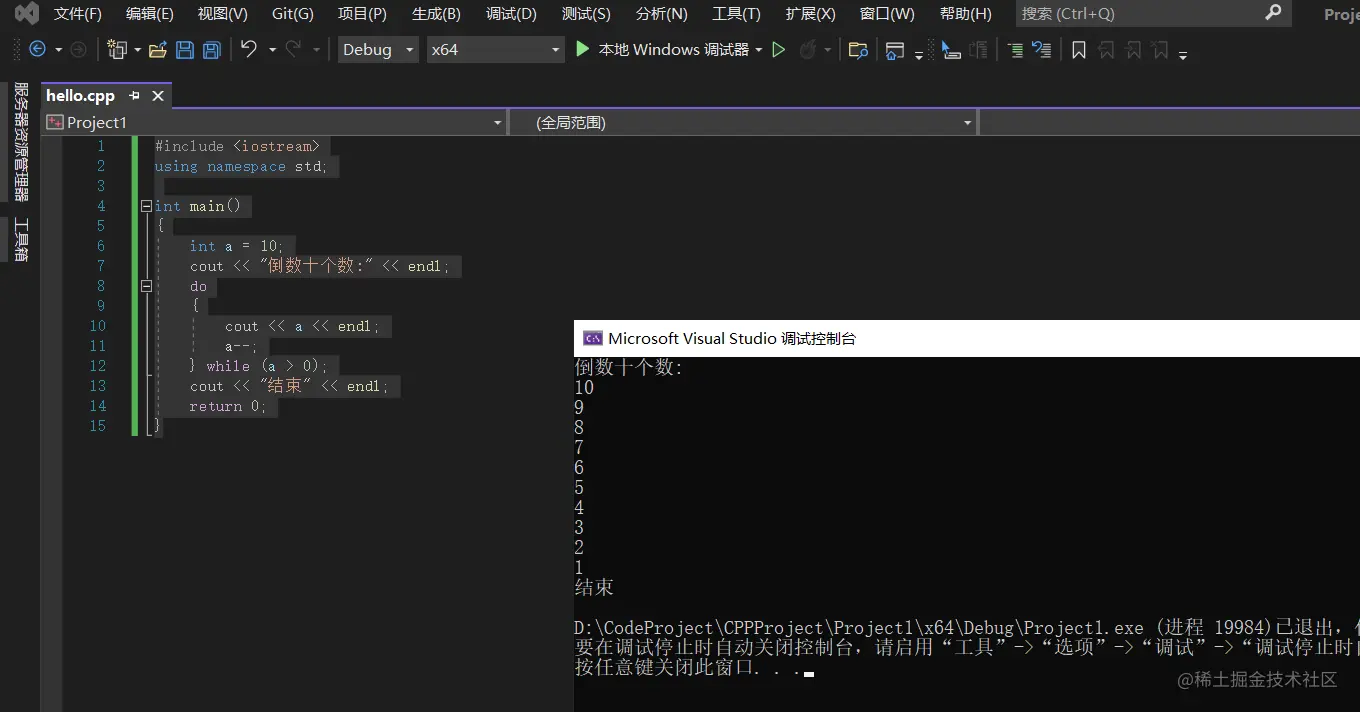Click the Save All icon
This screenshot has width=1360, height=712.
[211, 49]
